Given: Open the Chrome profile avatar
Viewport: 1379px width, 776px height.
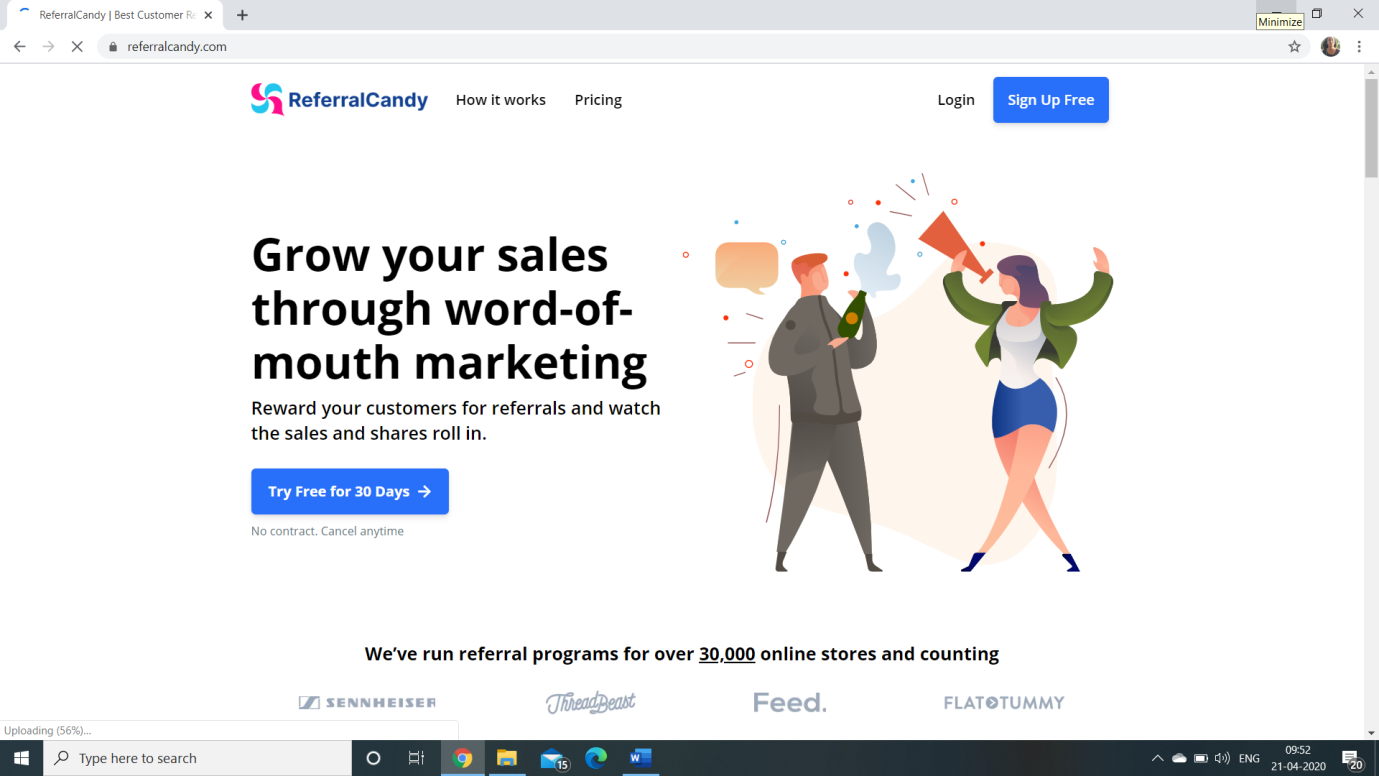Looking at the screenshot, I should coord(1330,46).
